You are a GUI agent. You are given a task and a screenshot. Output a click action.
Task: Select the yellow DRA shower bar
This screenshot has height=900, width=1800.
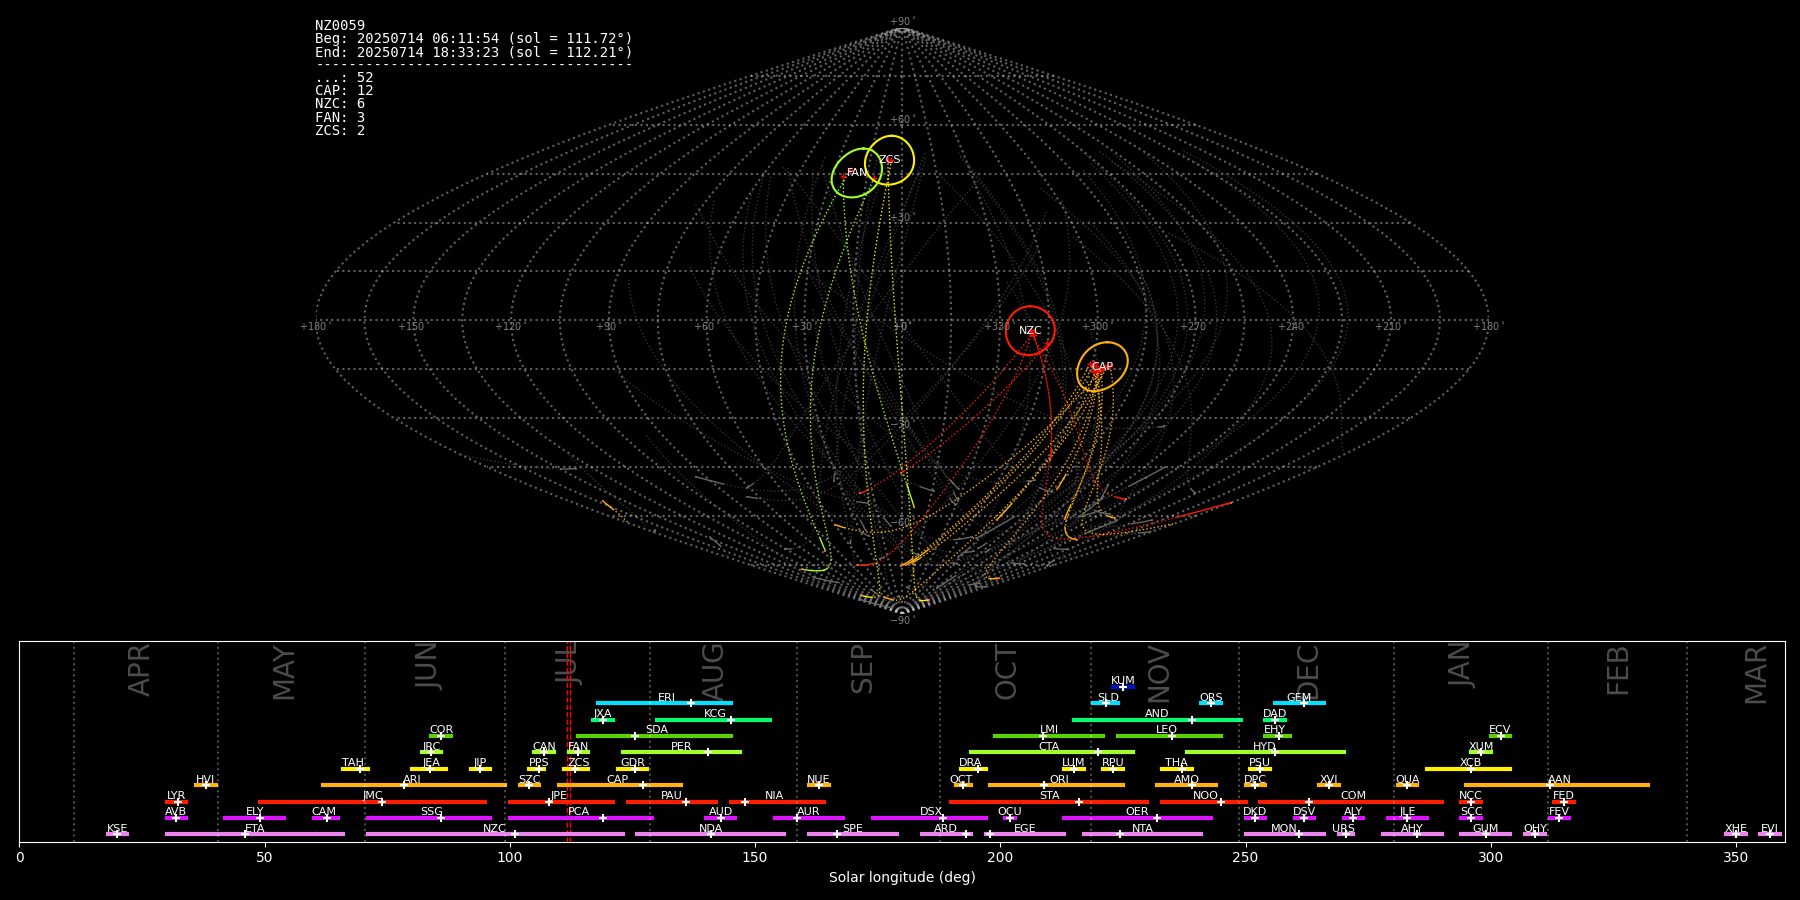(x=973, y=769)
